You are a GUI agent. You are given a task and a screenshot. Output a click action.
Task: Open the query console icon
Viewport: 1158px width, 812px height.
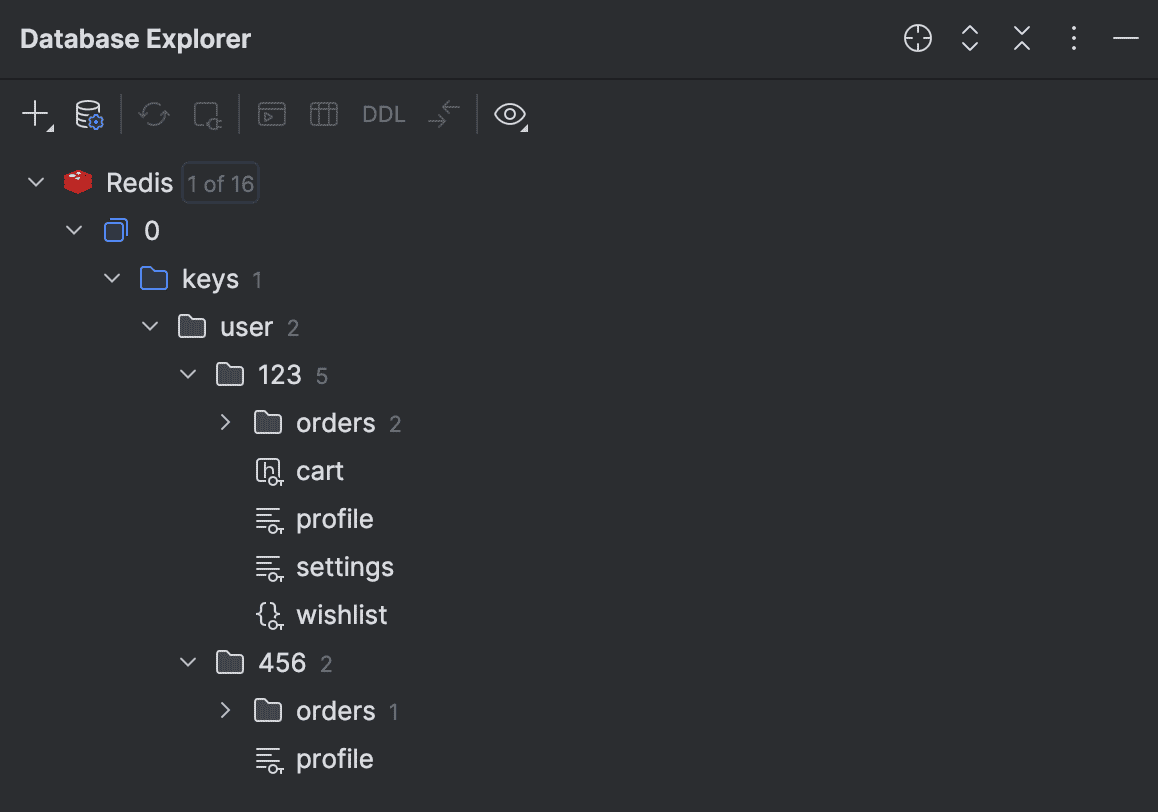pyautogui.click(x=271, y=114)
